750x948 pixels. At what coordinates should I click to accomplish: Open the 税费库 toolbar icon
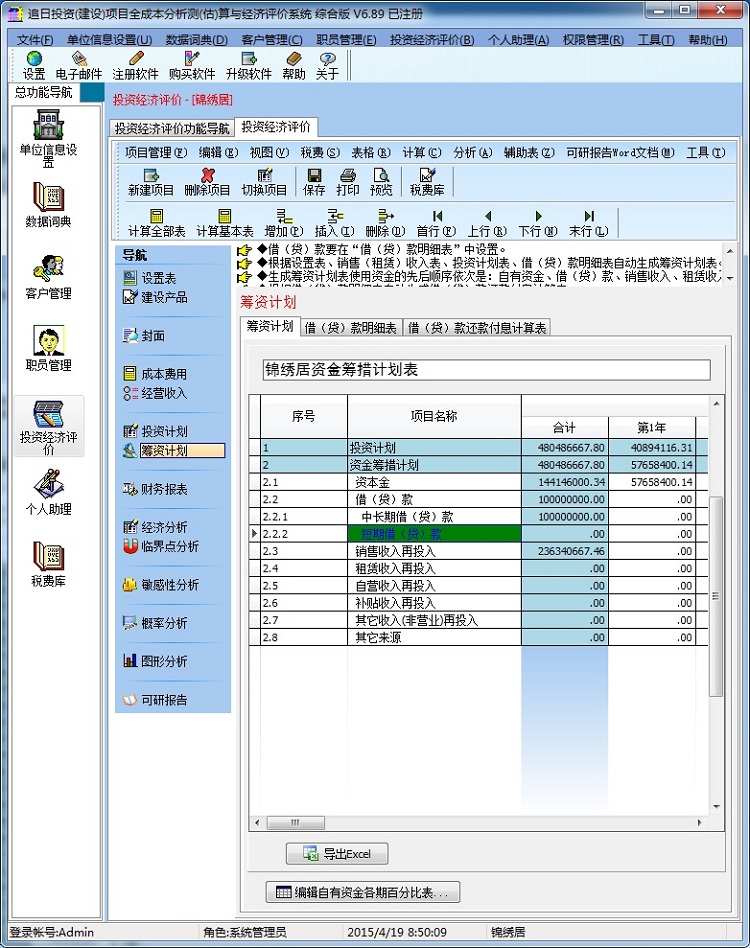(x=427, y=182)
